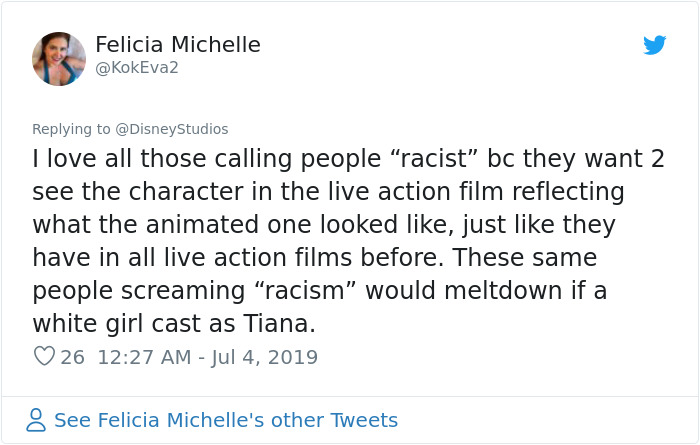700x445 pixels.
Task: Click the "Replying to" label
Action: pos(71,129)
